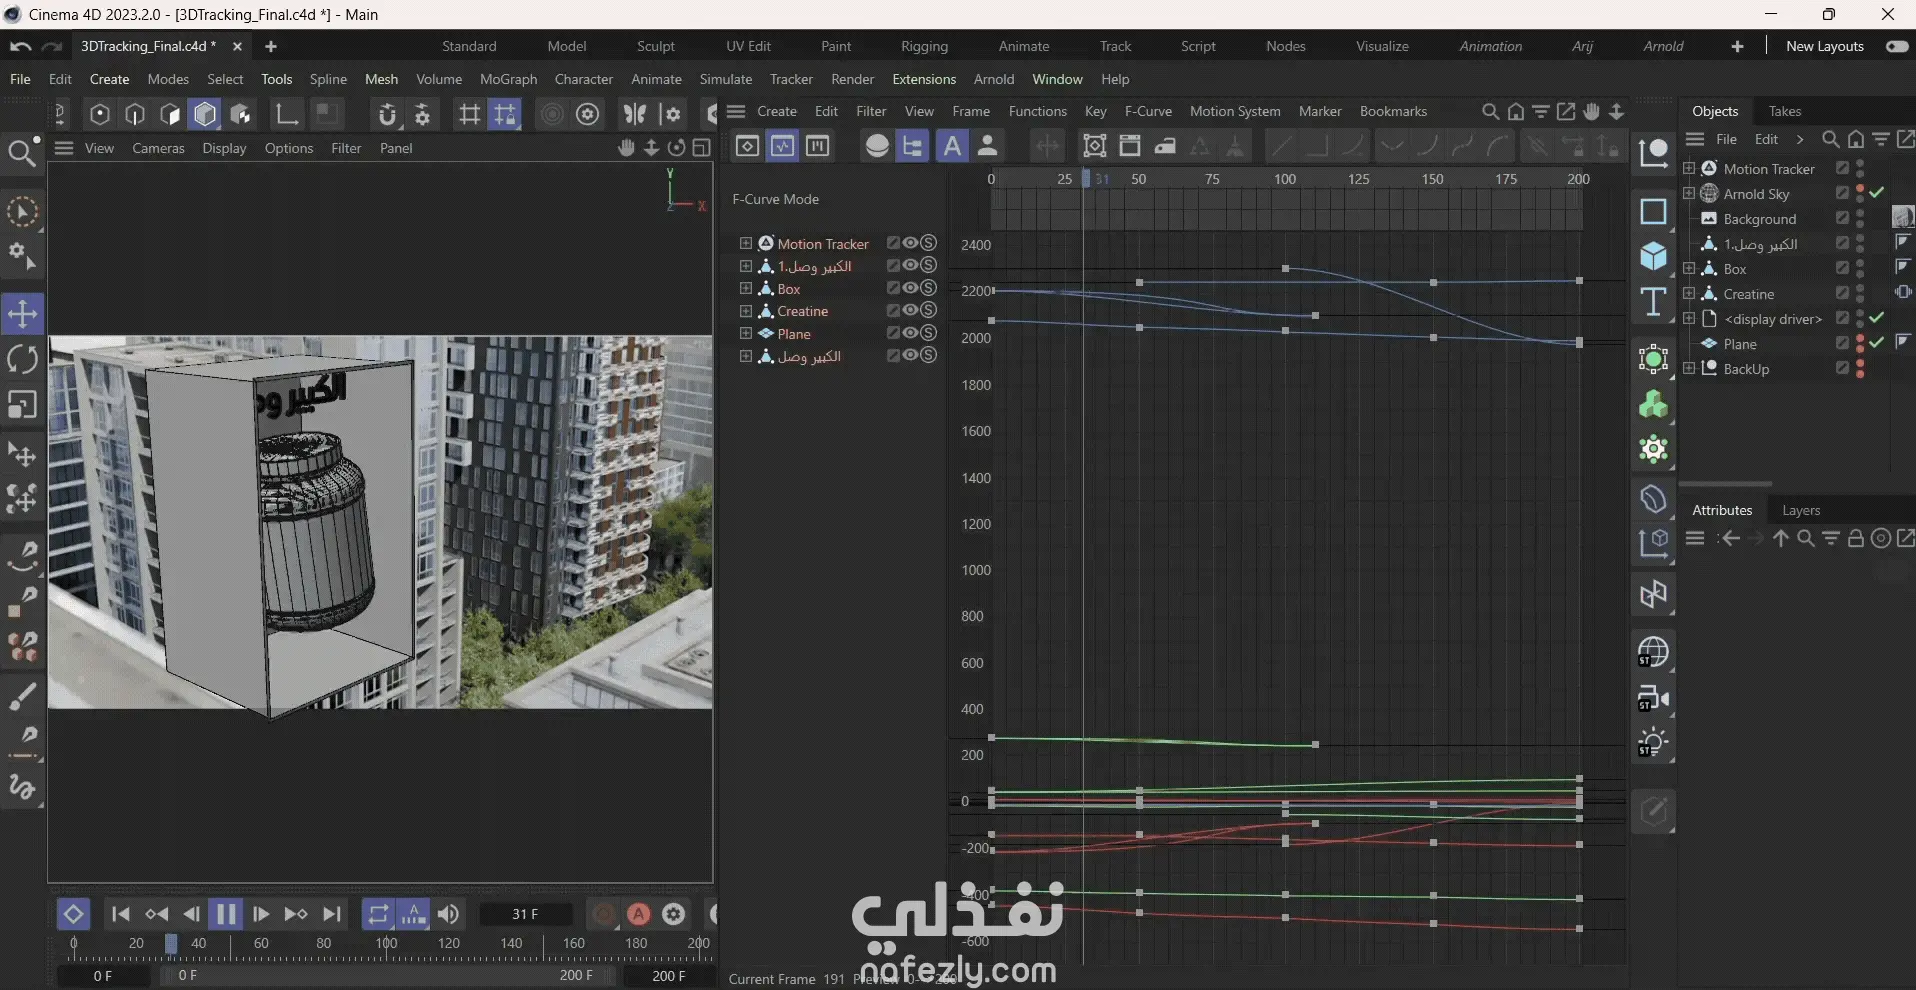Open the viewport Display menu

pyautogui.click(x=224, y=148)
